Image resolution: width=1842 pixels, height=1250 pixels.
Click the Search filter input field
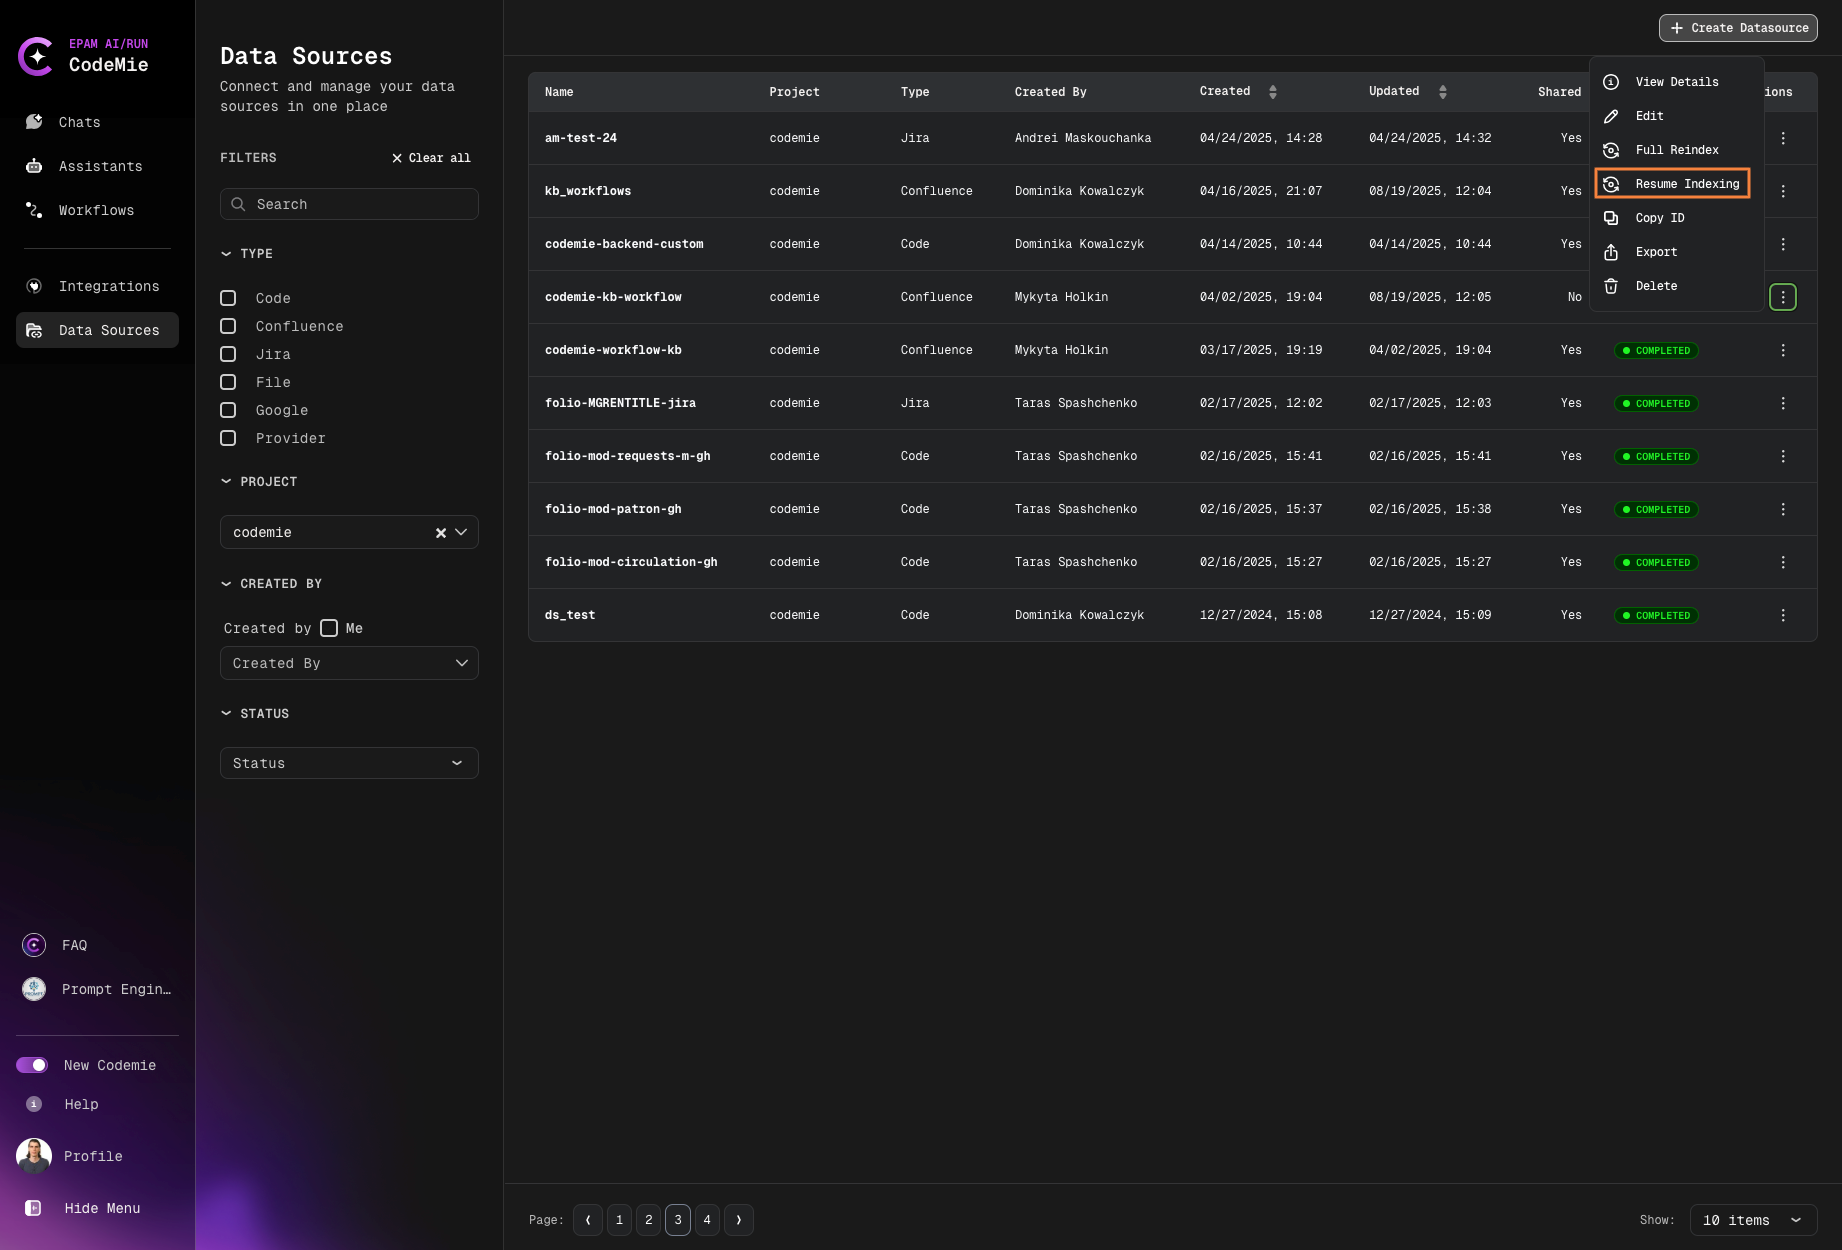(349, 204)
